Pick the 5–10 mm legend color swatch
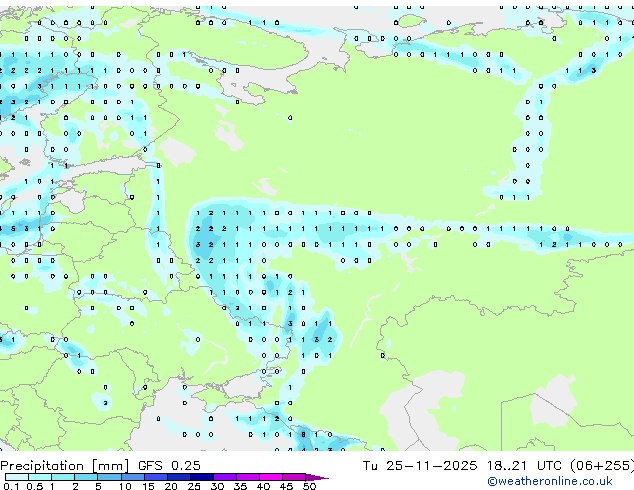 tap(109, 477)
